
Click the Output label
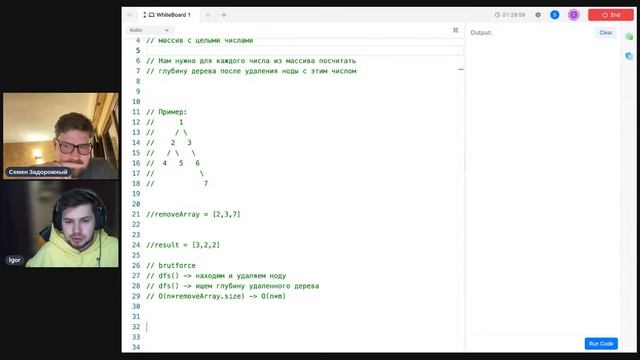(481, 33)
